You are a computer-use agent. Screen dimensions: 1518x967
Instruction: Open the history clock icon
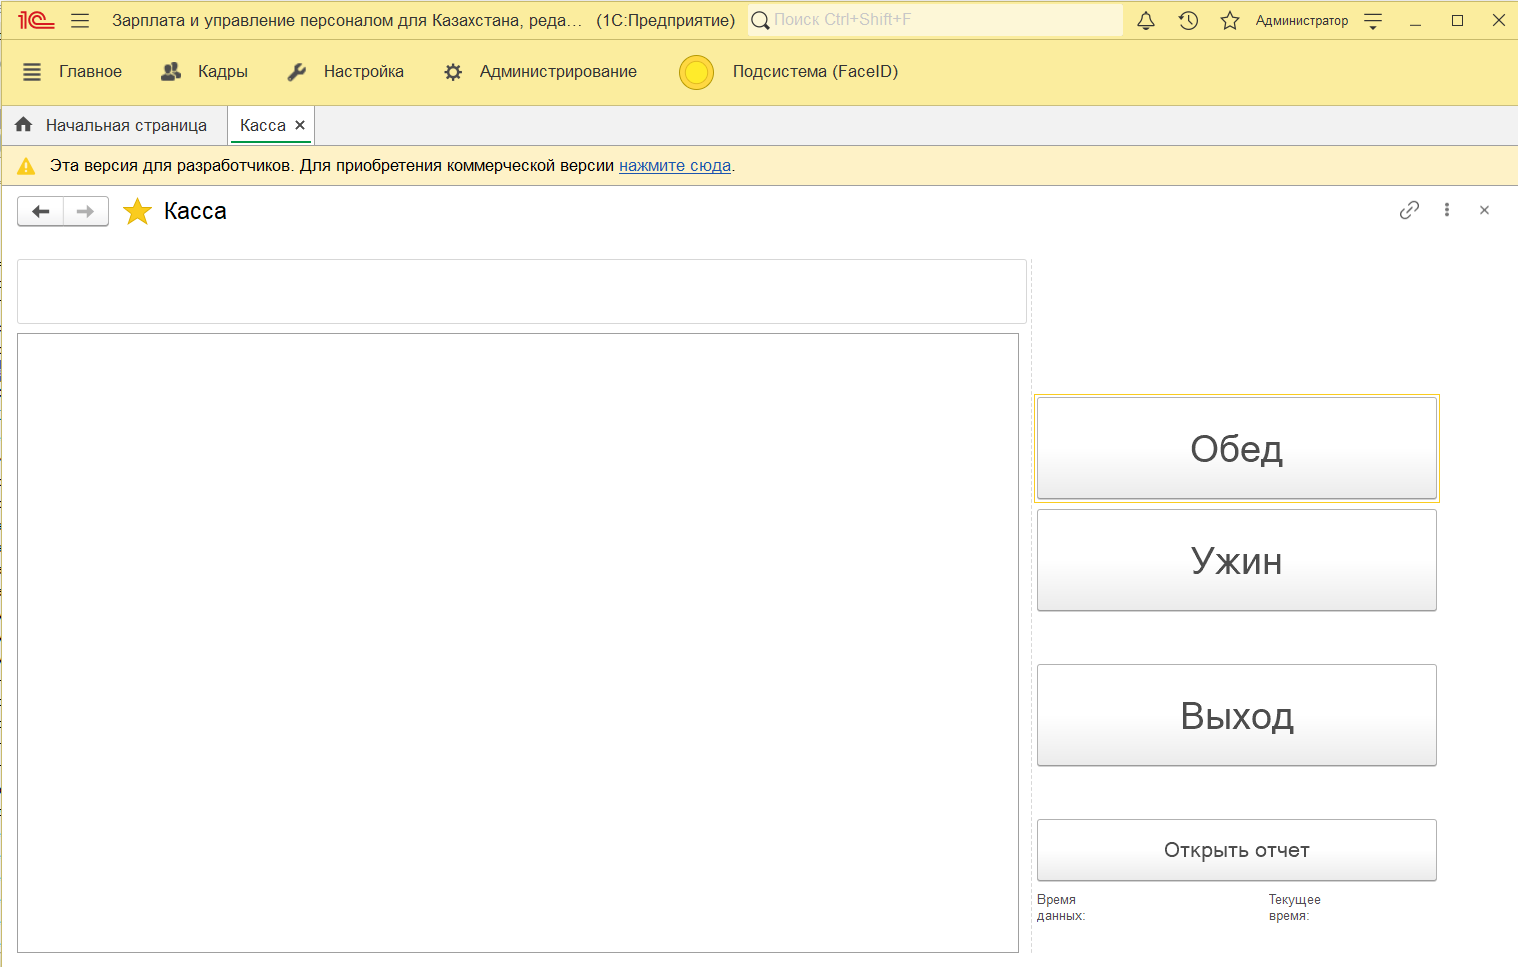(x=1188, y=20)
